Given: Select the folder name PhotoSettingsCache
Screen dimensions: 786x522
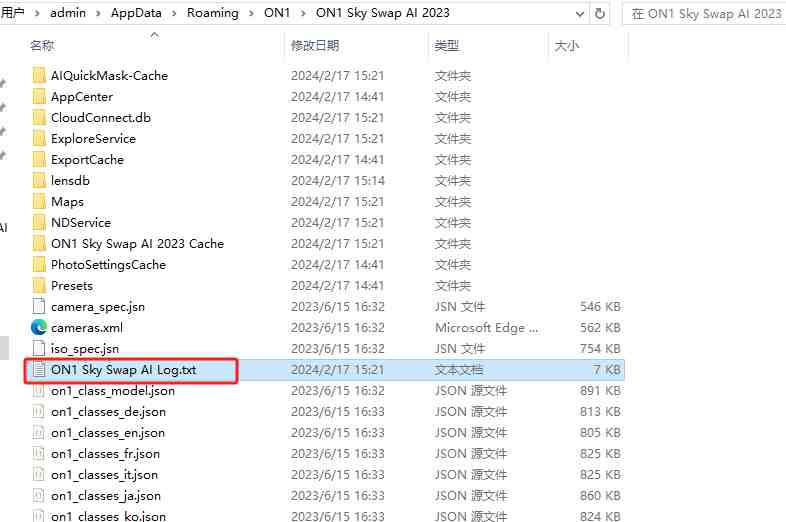Looking at the screenshot, I should tap(108, 265).
